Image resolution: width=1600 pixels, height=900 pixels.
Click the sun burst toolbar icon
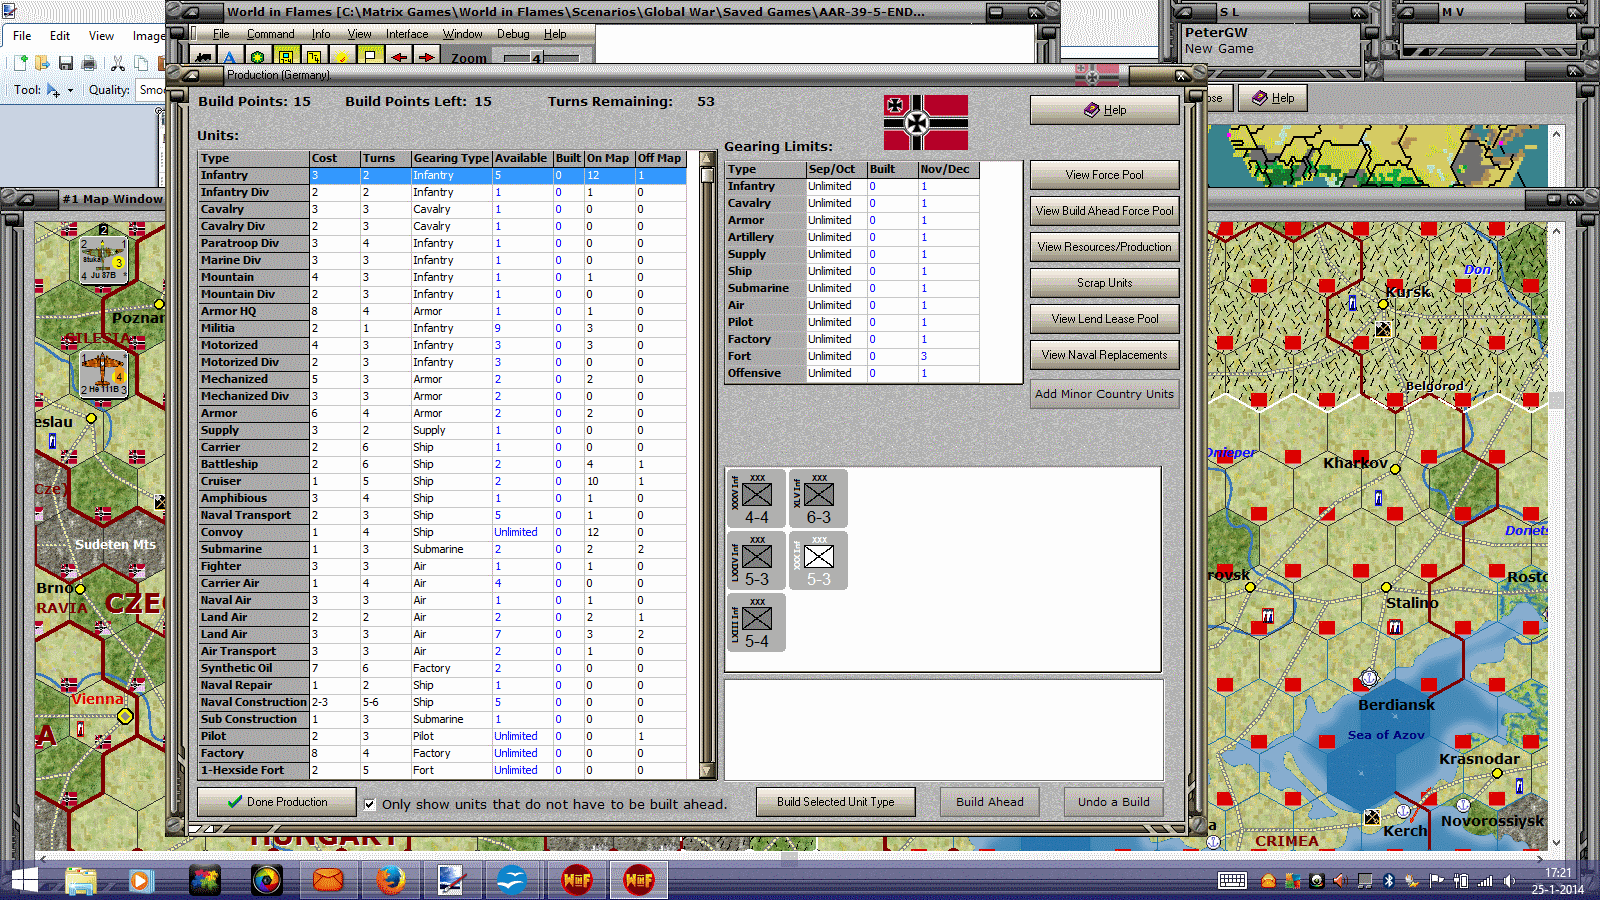tap(343, 57)
